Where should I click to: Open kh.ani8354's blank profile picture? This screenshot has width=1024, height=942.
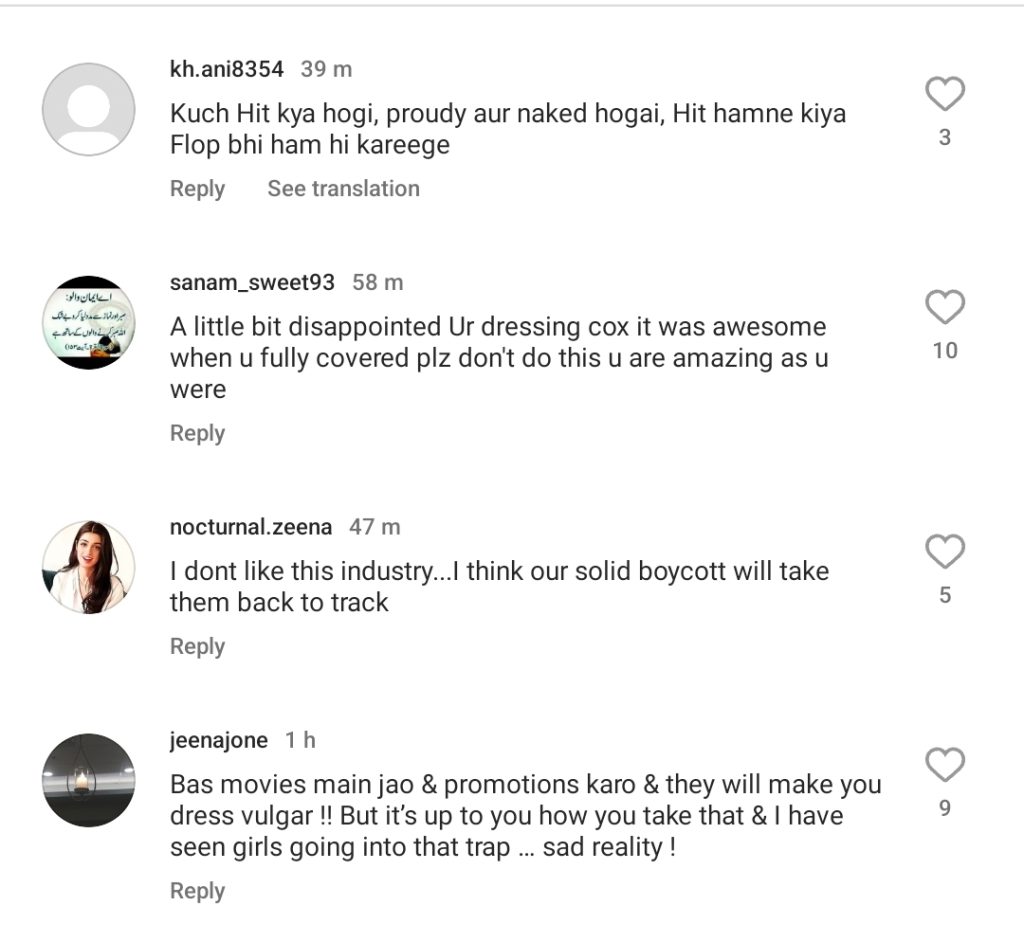pyautogui.click(x=88, y=109)
